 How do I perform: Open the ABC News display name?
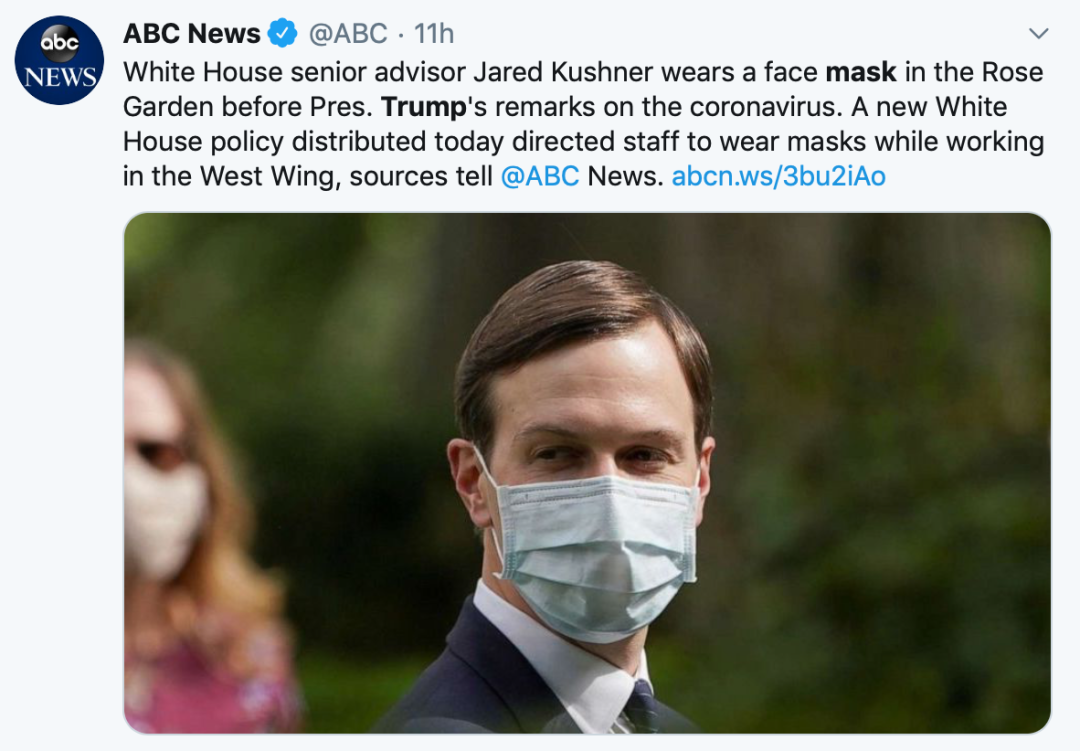pyautogui.click(x=191, y=34)
